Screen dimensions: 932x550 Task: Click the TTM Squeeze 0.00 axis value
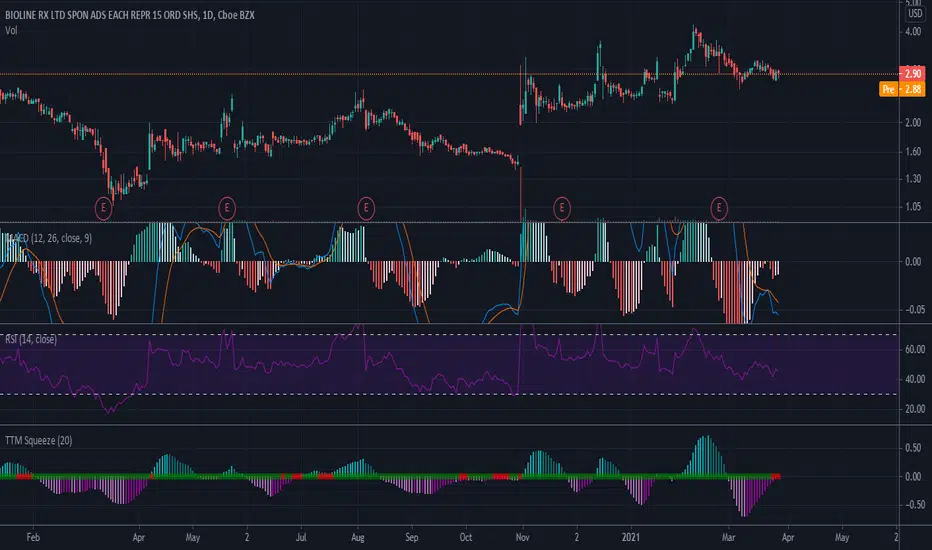pos(913,476)
